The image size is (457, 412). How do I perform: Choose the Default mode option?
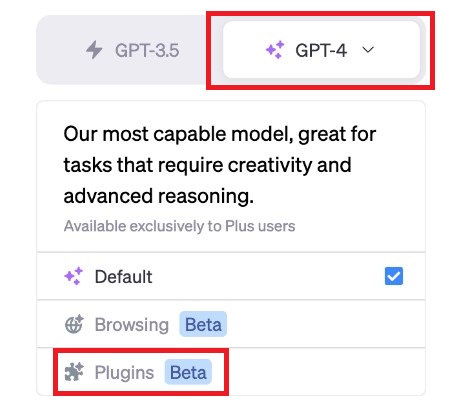[x=231, y=276]
